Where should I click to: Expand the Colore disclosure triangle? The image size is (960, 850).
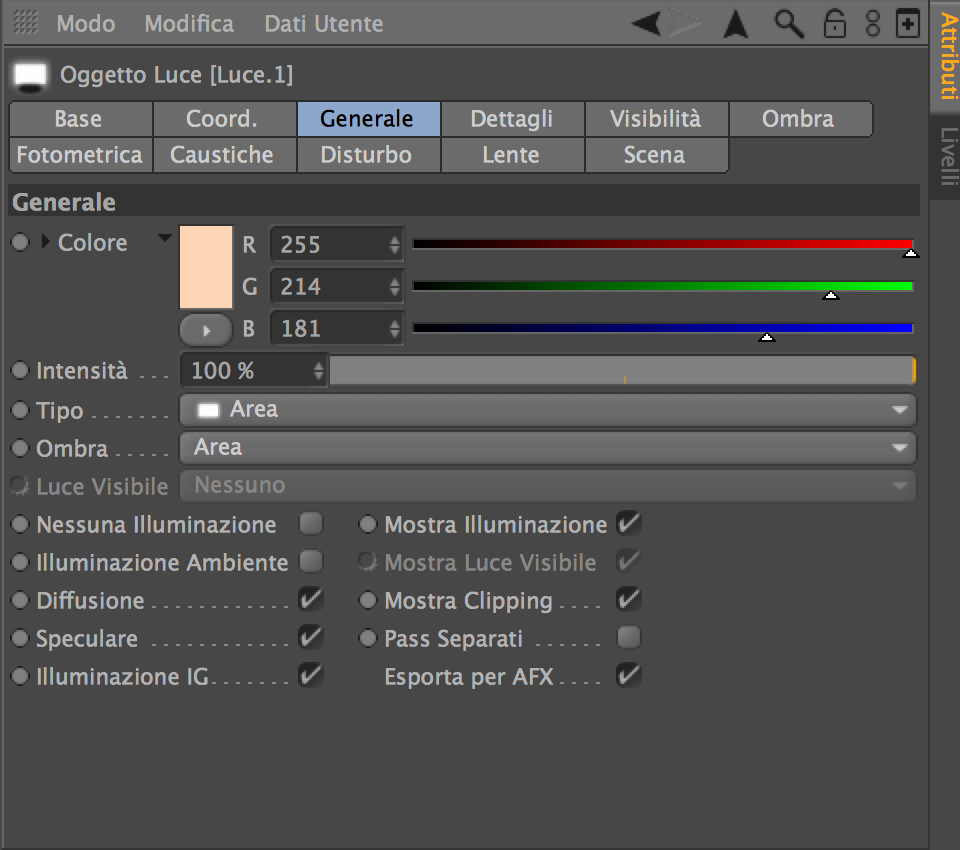pos(45,243)
